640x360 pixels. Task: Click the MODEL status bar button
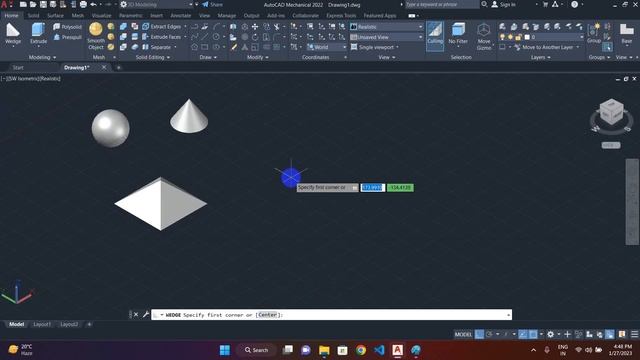click(463, 334)
